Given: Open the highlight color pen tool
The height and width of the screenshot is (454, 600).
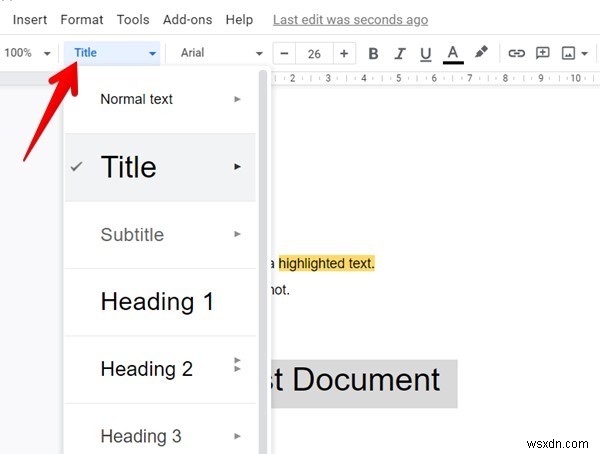Looking at the screenshot, I should pos(481,52).
